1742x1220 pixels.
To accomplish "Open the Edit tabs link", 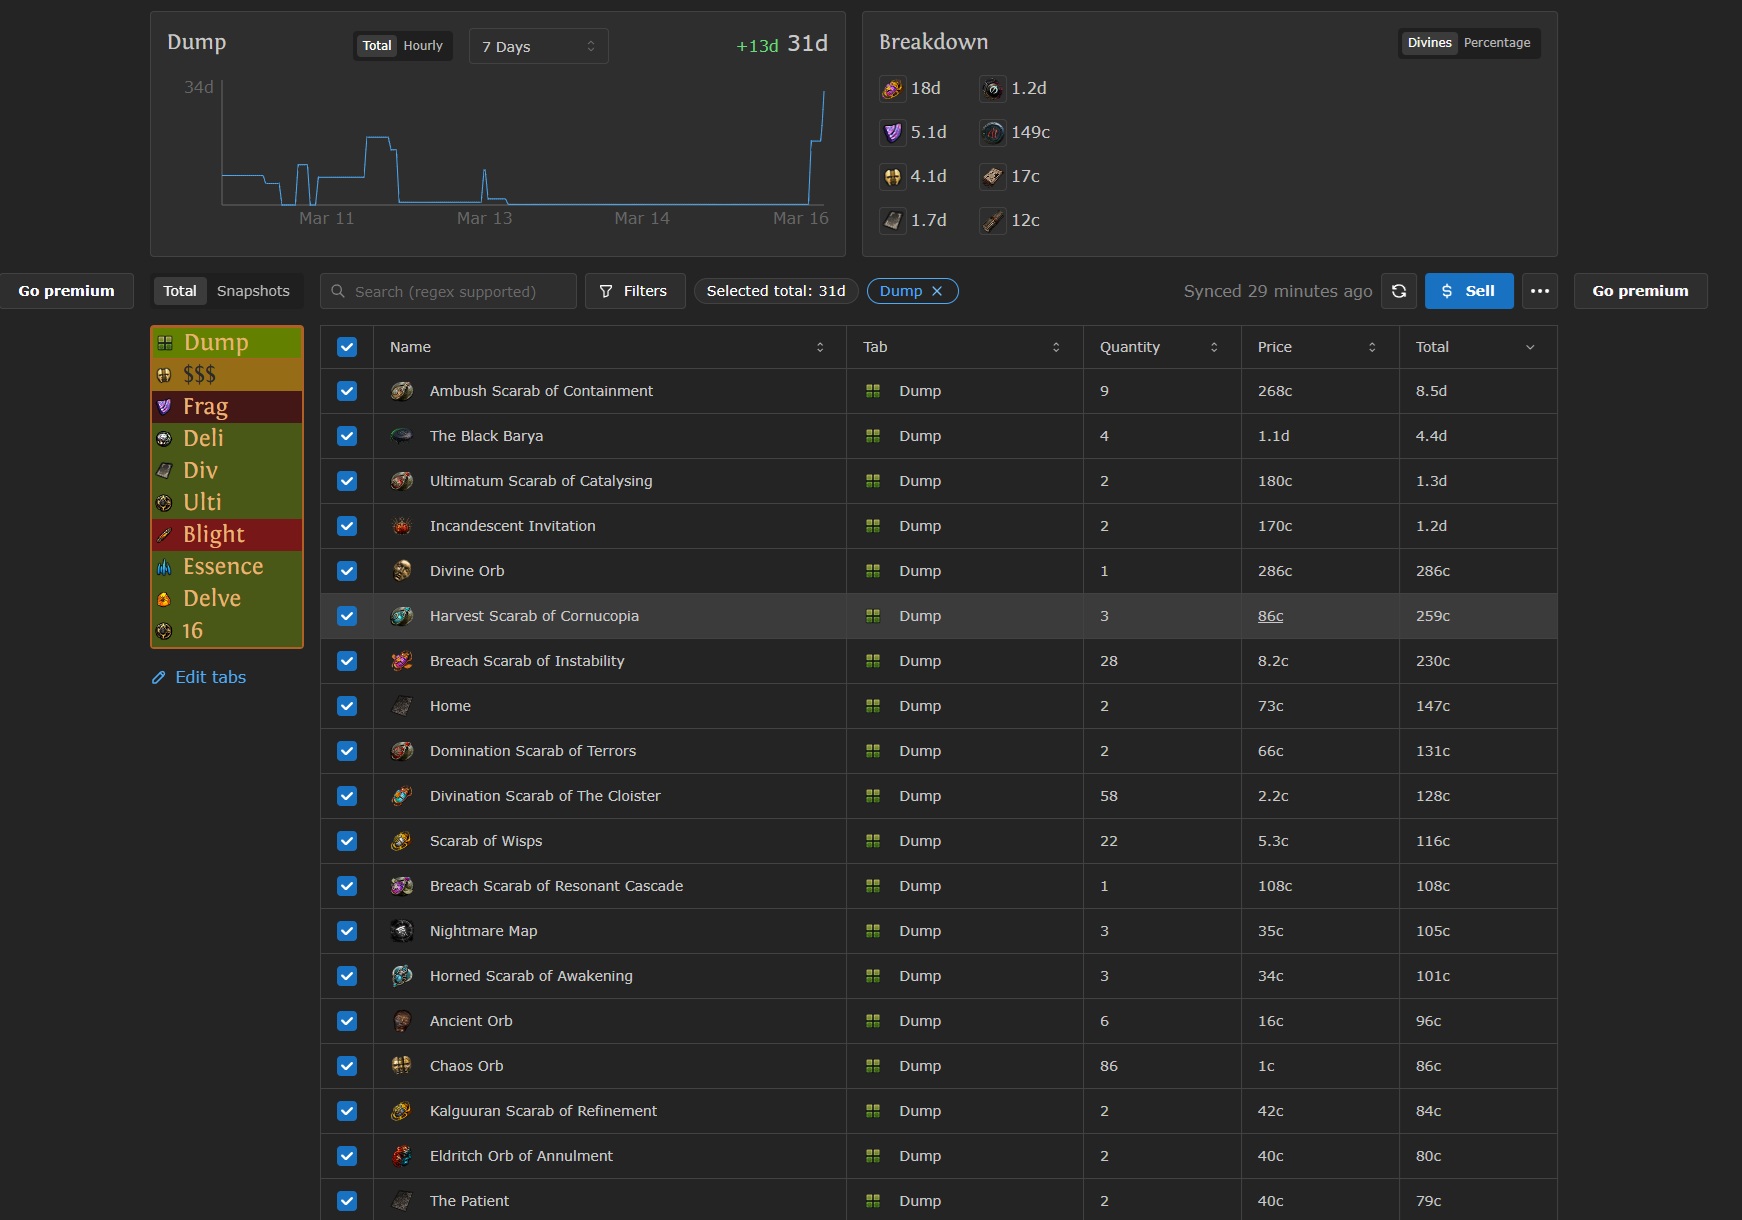I will tap(199, 677).
